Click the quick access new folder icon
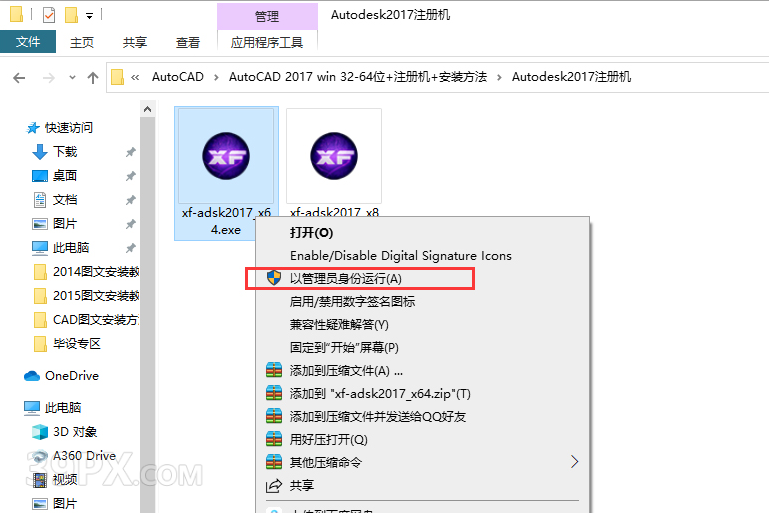This screenshot has height=513, width=769. 72,15
